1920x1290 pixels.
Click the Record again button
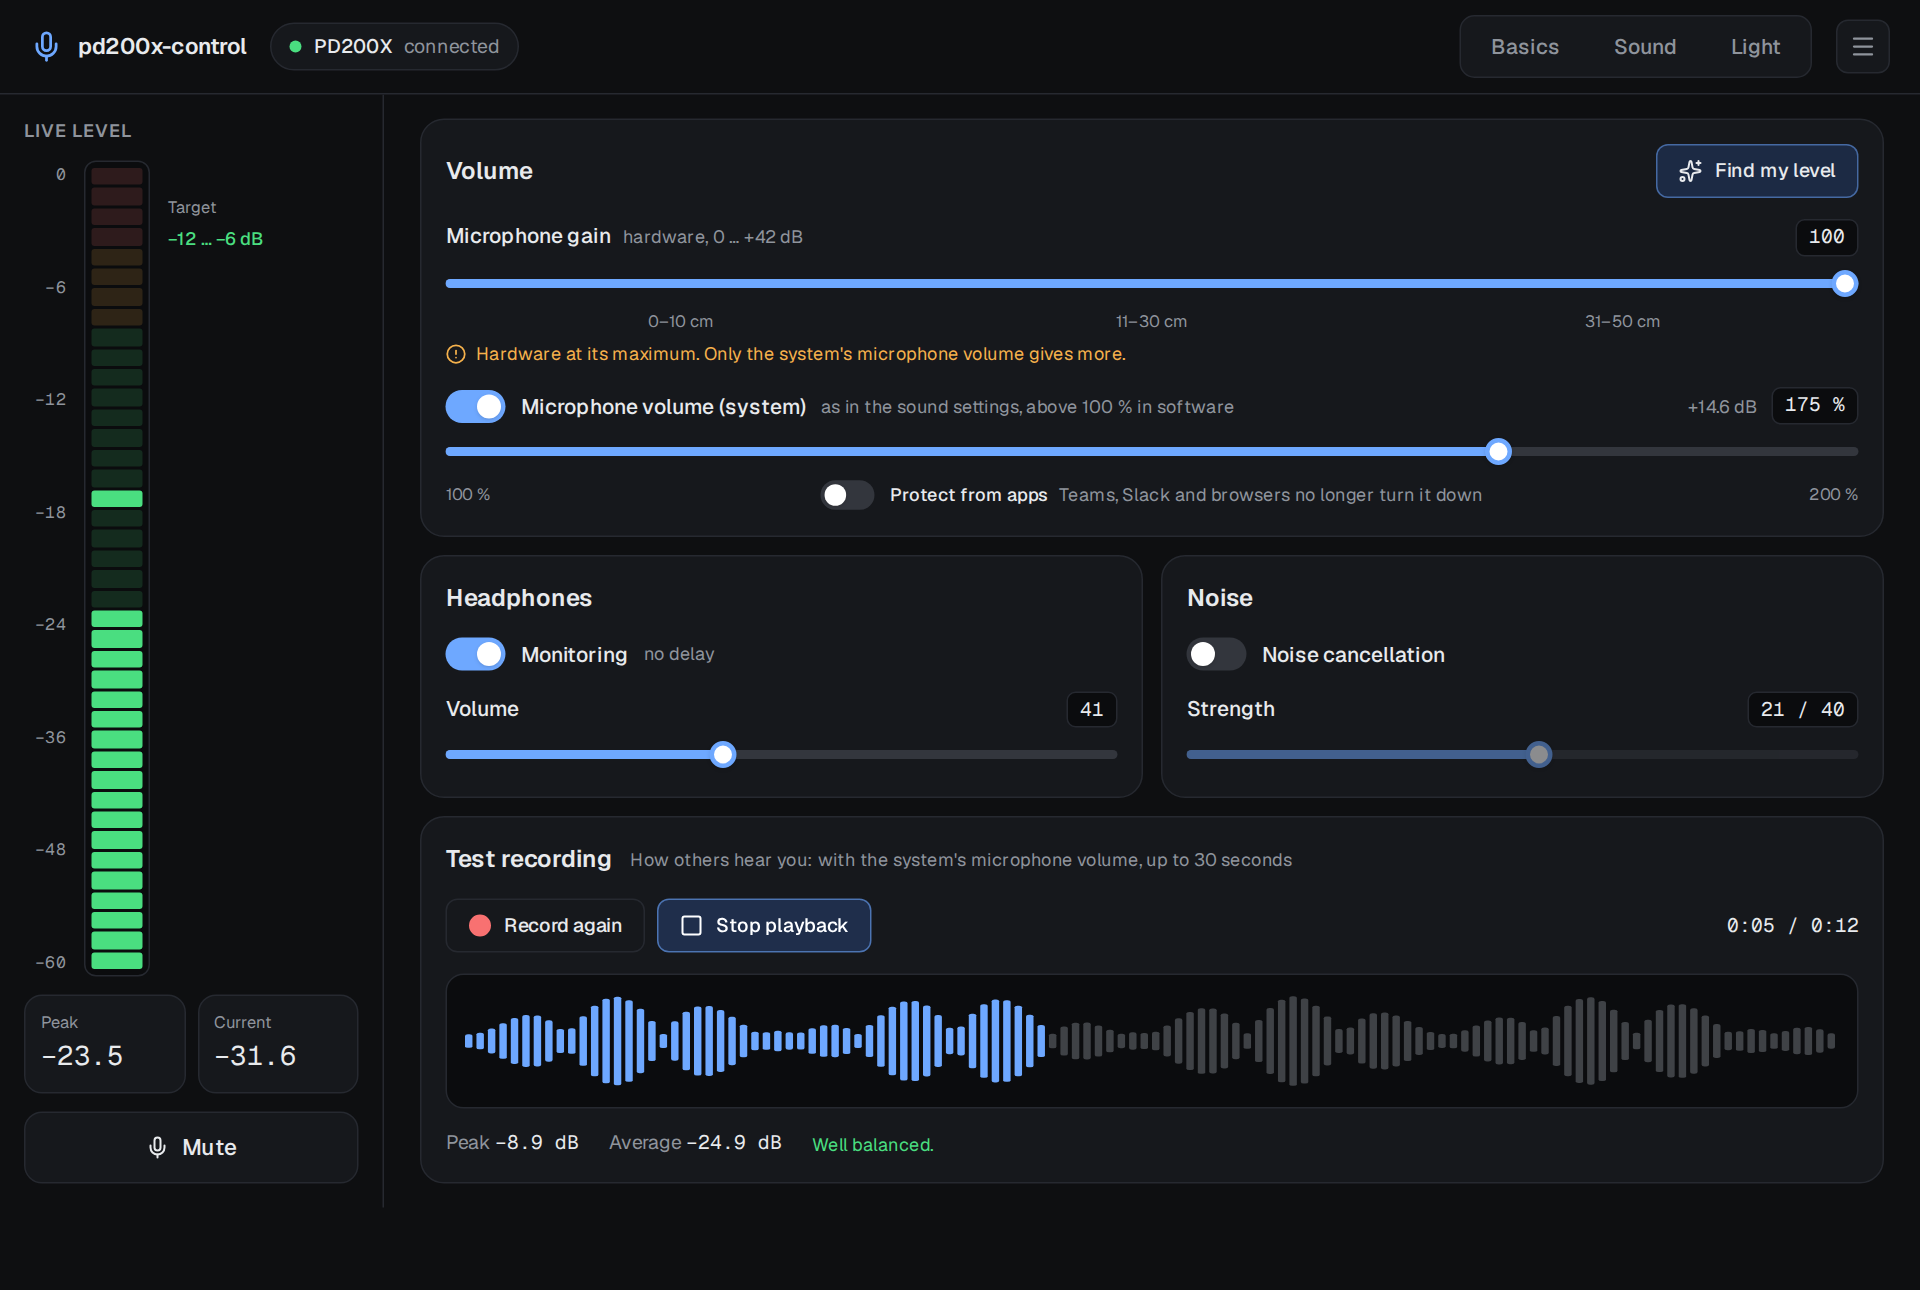coord(545,925)
